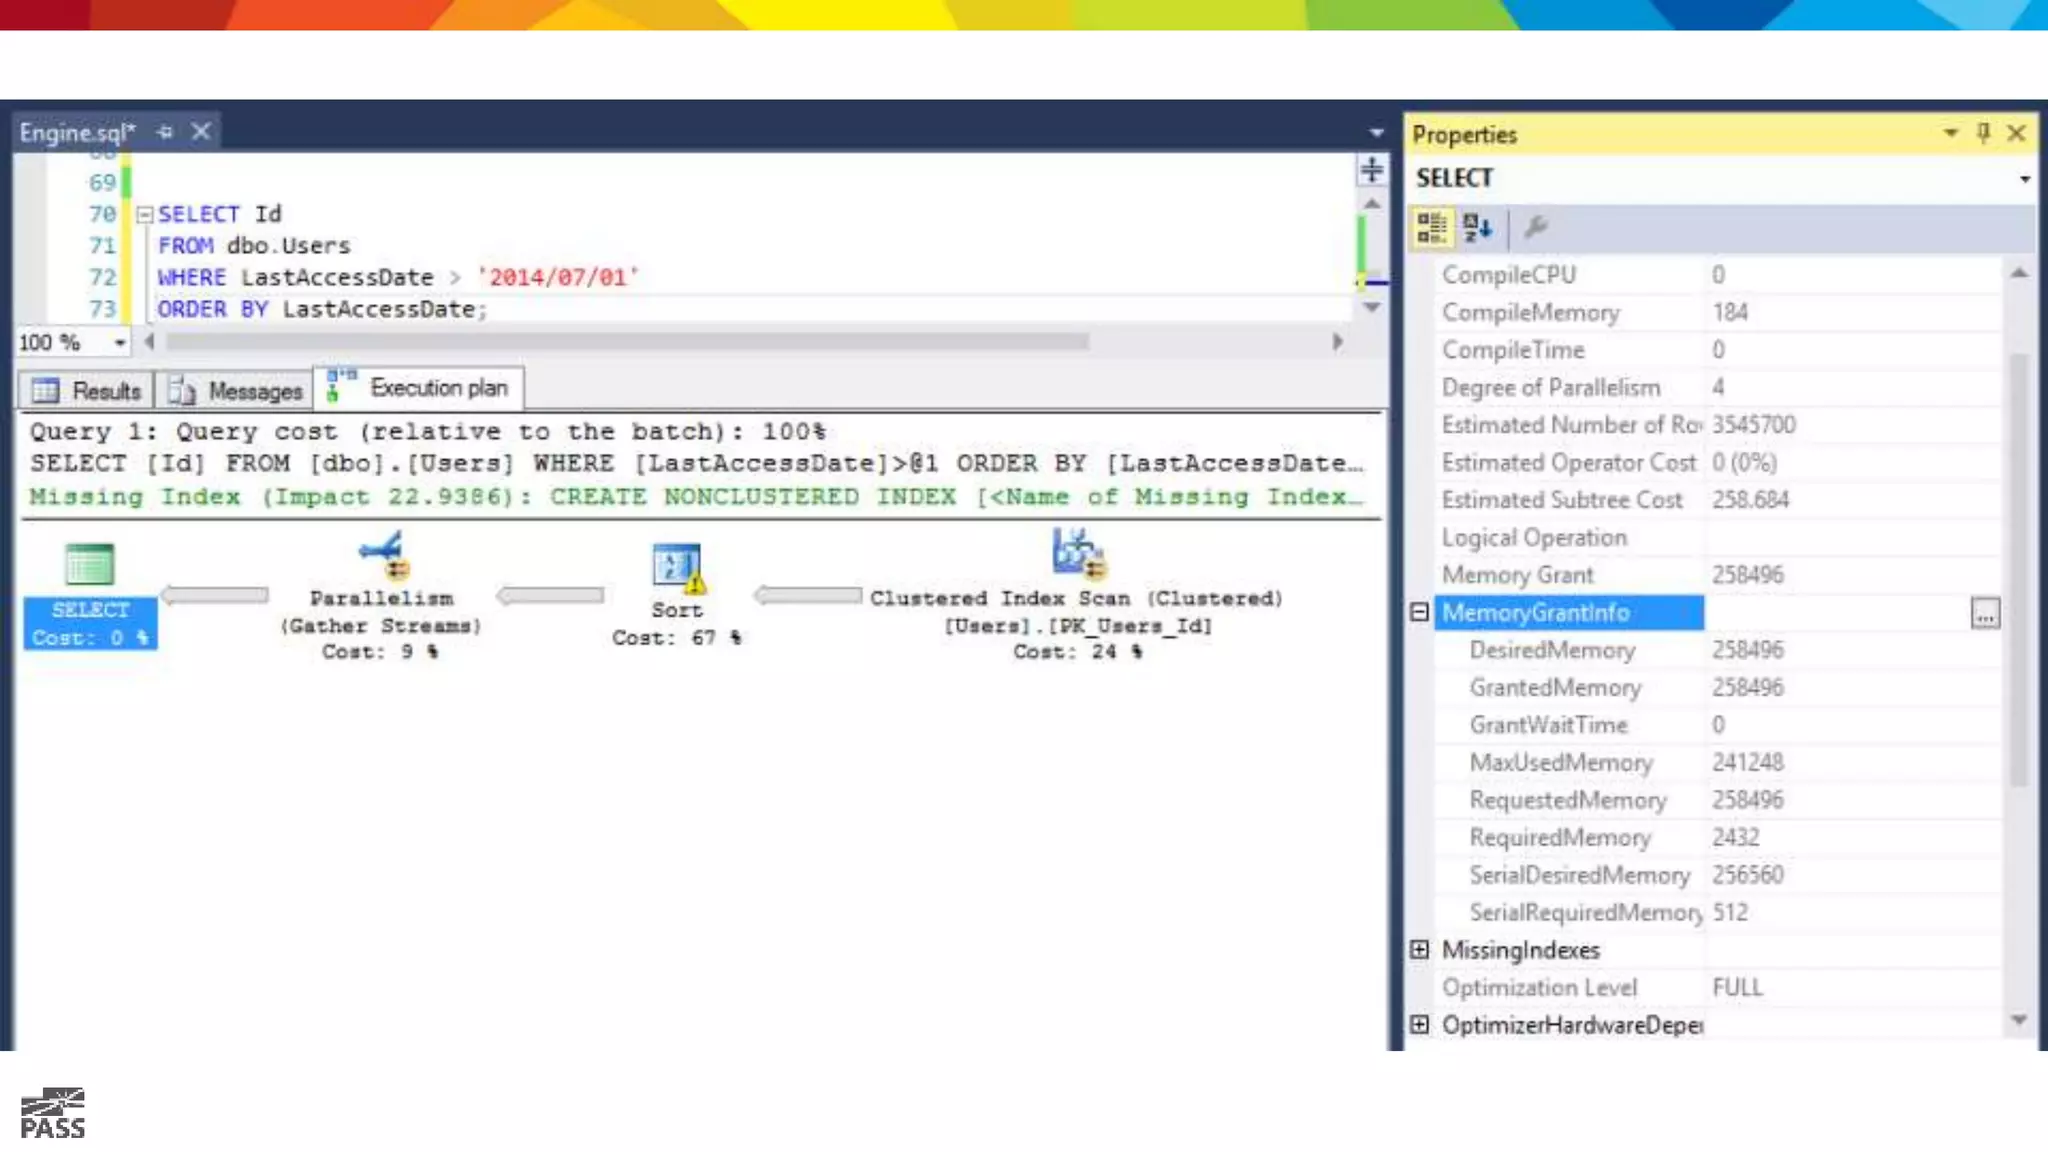2048x1152 pixels.
Task: Collapse the SELECT query outline toggle
Action: [145, 214]
